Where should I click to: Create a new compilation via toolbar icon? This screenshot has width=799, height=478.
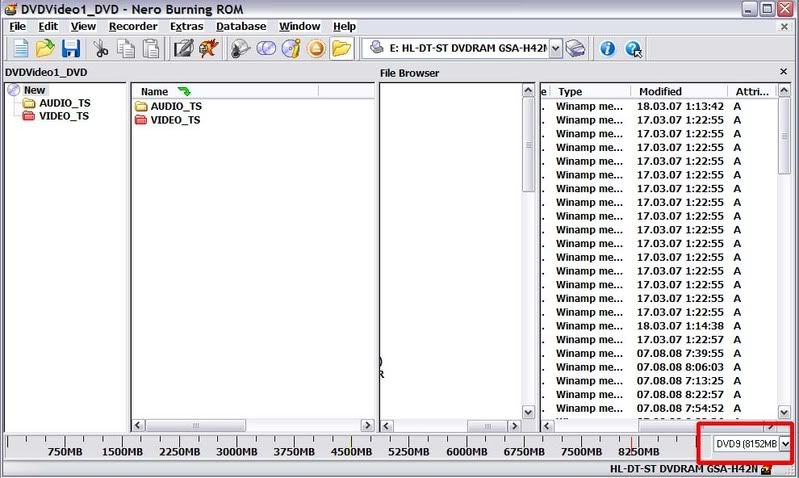pyautogui.click(x=20, y=49)
